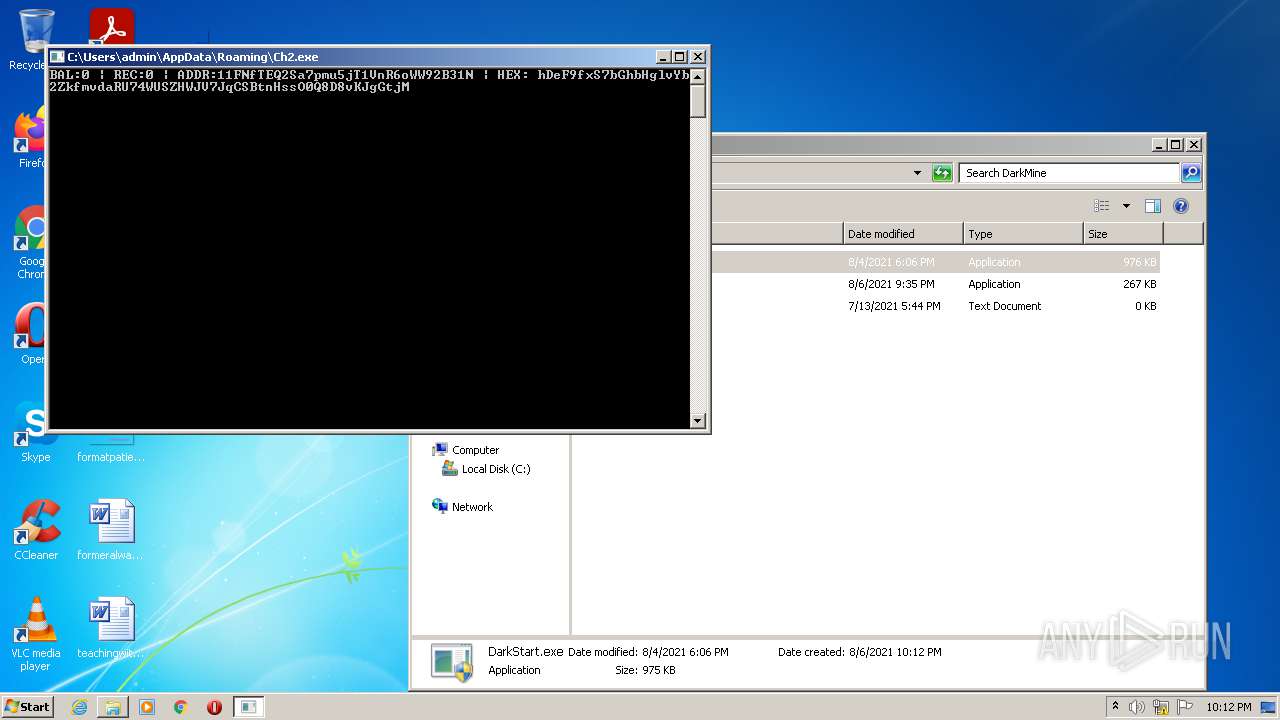Launch the Google Chrome desktop shortcut
Viewport: 1280px width, 720px height.
(x=30, y=243)
